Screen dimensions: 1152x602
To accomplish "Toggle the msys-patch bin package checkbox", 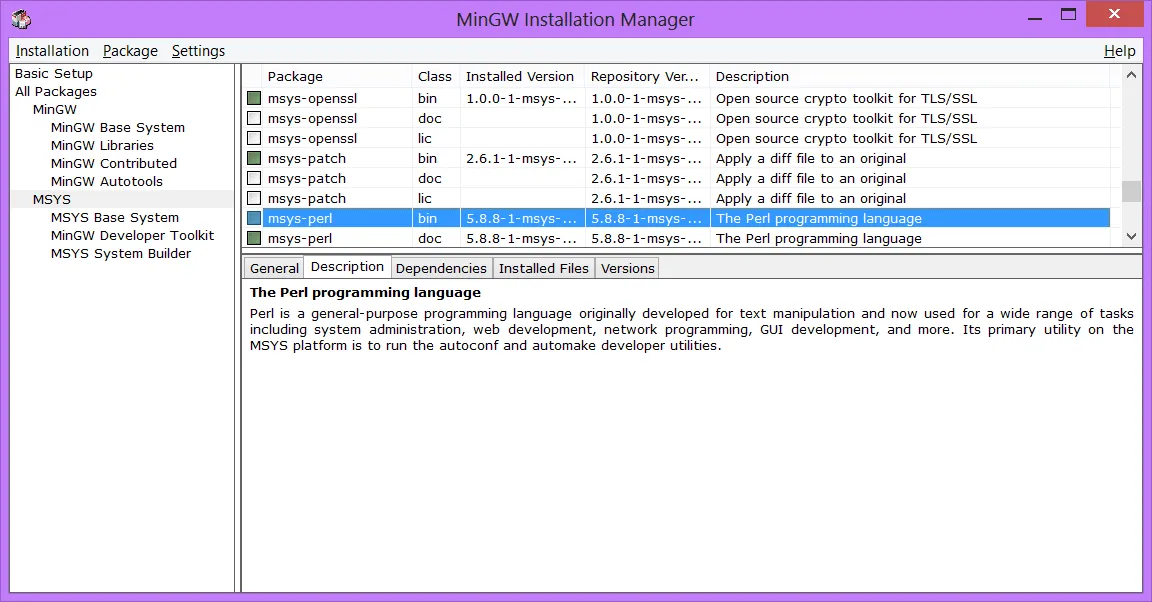I will (254, 157).
